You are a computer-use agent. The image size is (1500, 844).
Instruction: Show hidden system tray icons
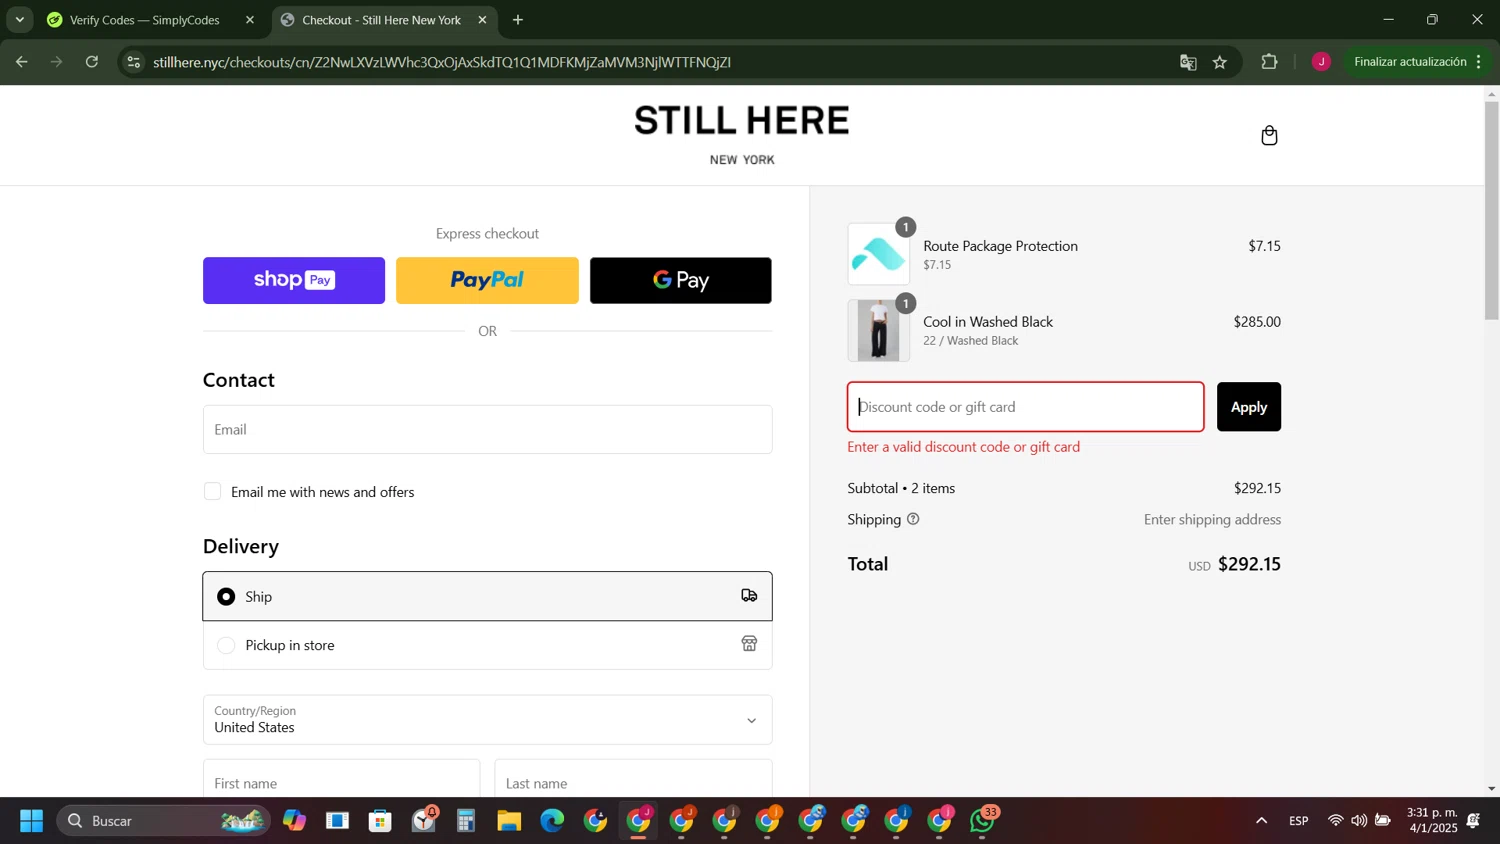click(1262, 821)
